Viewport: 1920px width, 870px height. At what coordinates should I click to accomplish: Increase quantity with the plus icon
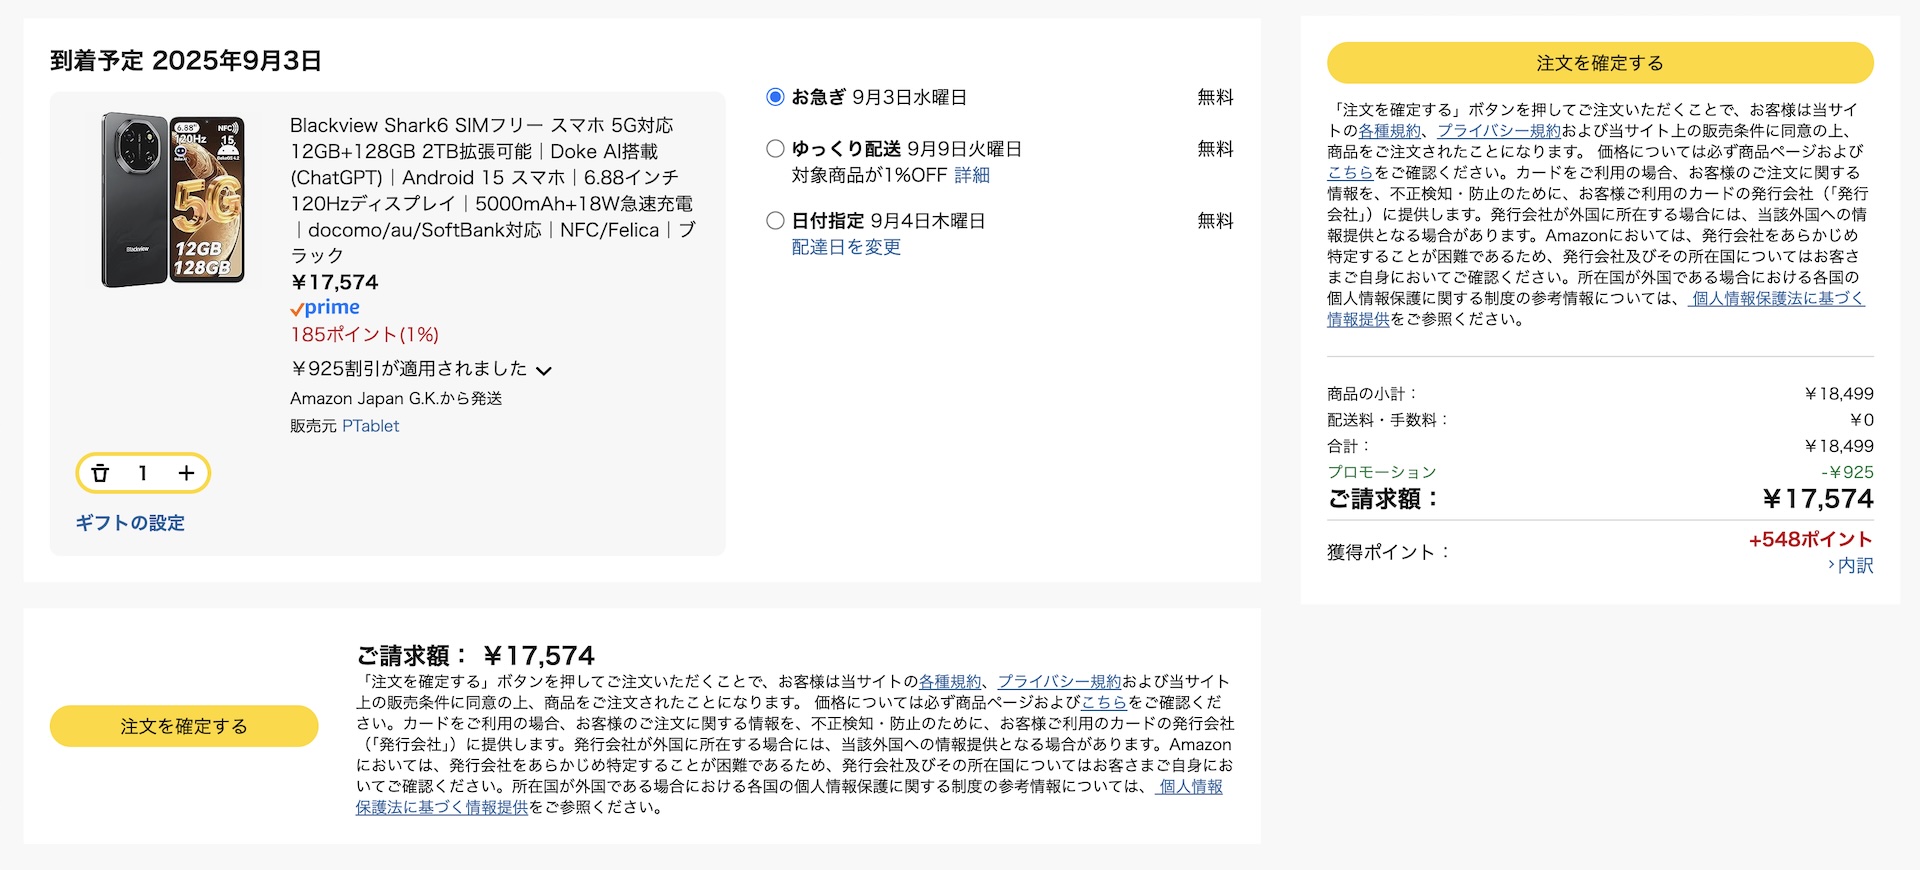pos(186,473)
